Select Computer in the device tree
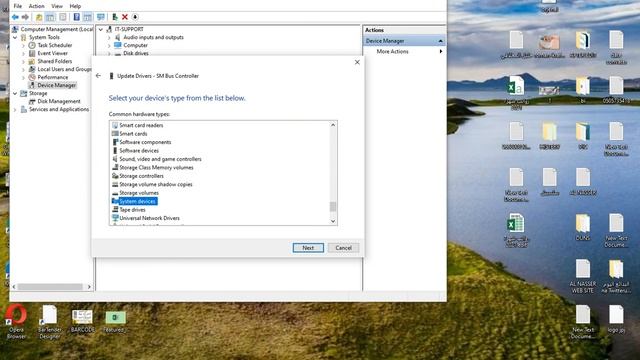The image size is (640, 360). click(x=136, y=45)
